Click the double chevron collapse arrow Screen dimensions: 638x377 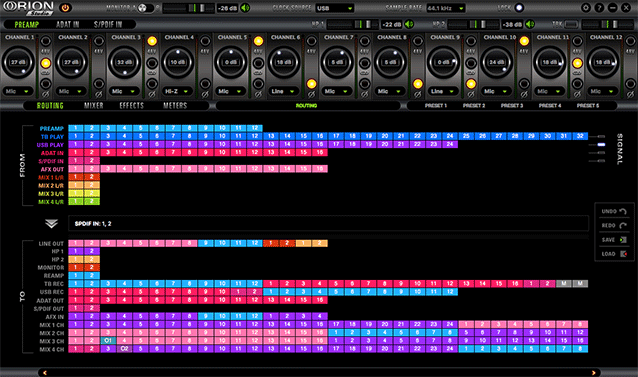pos(52,224)
